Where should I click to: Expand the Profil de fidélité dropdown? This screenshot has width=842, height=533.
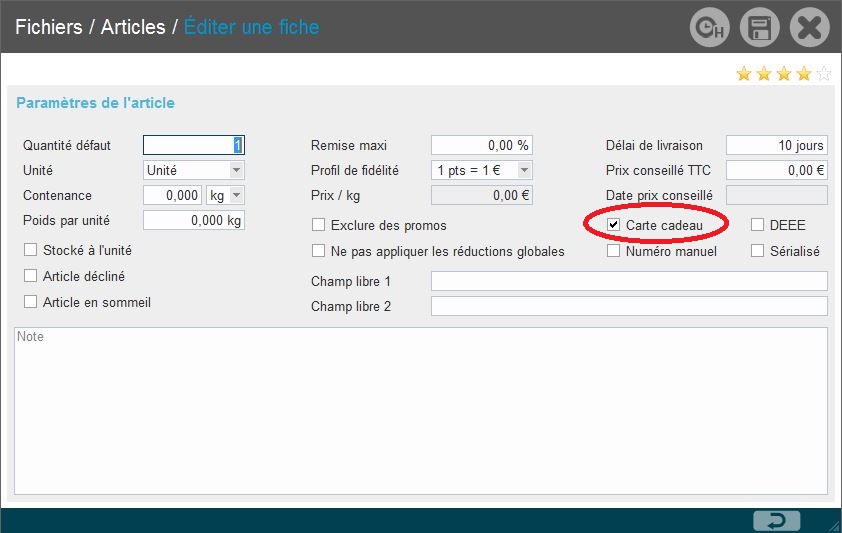(x=482, y=170)
